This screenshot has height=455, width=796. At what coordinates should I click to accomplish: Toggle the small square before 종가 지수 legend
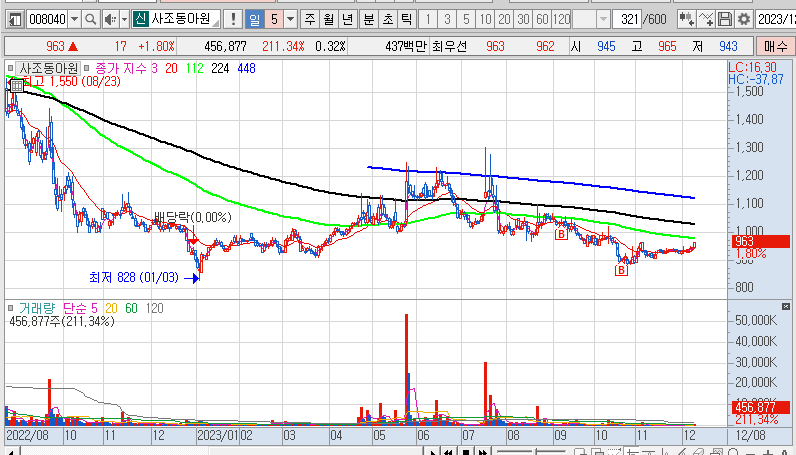86,68
